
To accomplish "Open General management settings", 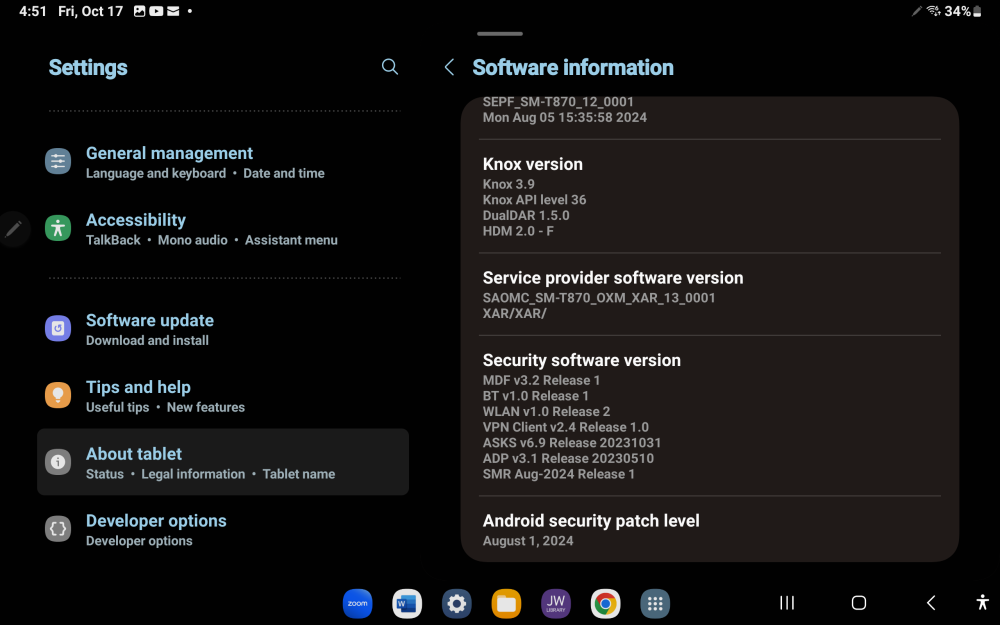I will tap(169, 153).
